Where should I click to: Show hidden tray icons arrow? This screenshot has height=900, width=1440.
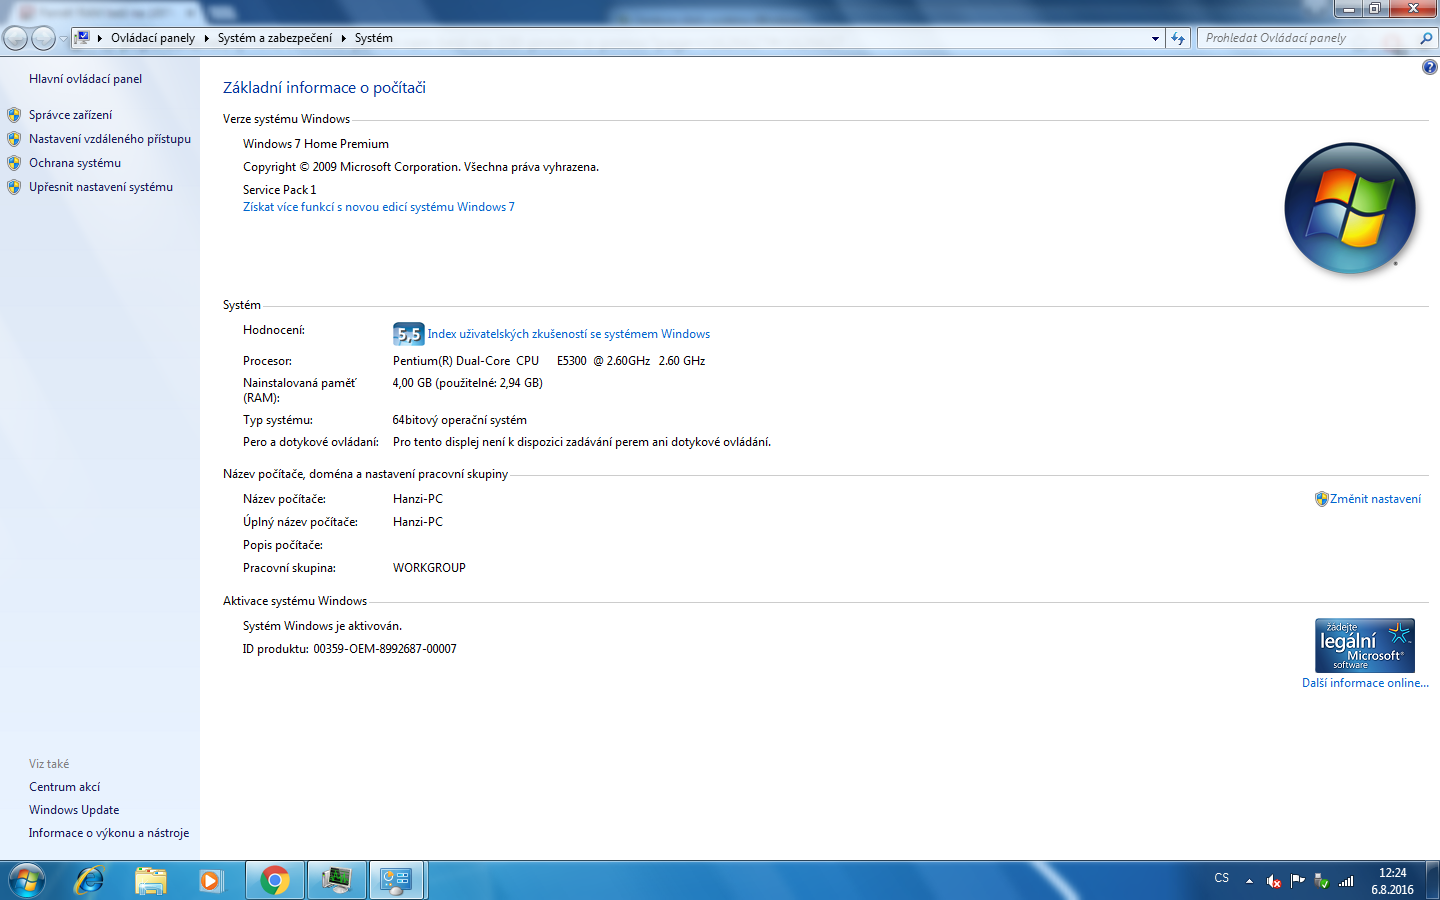tap(1249, 881)
